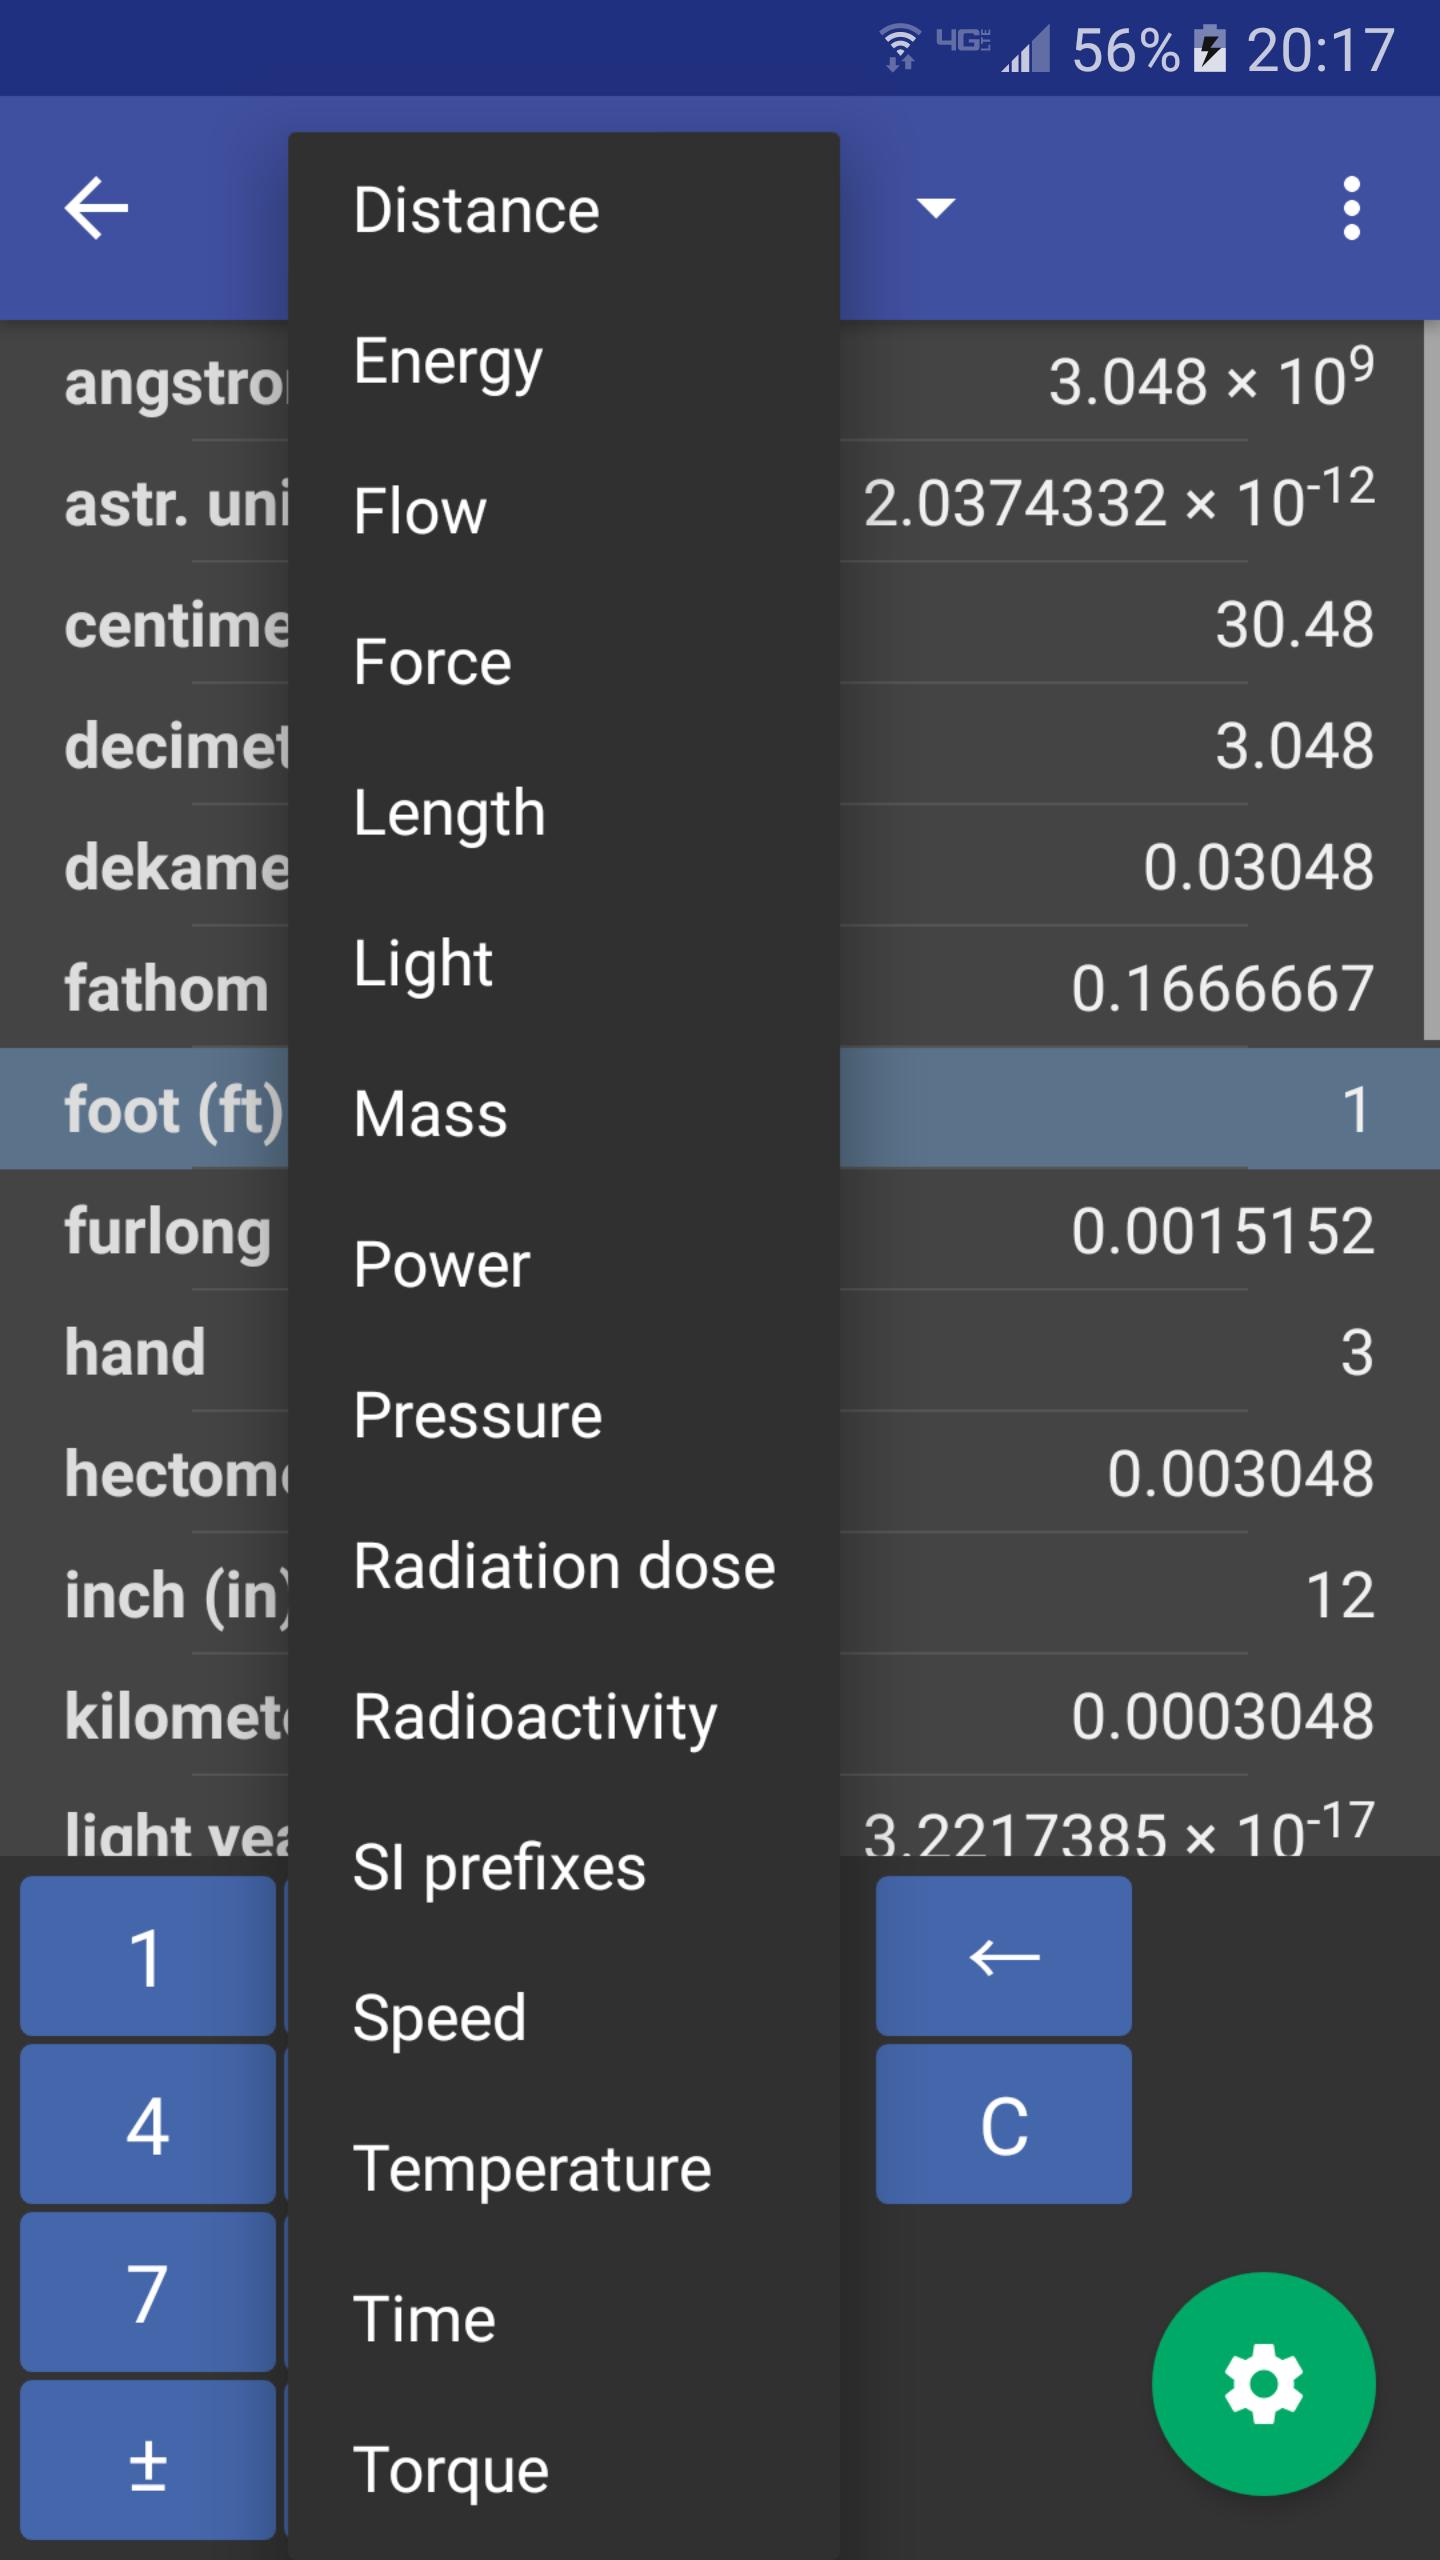The height and width of the screenshot is (2560, 1440).
Task: Pick the Radiation dose category
Action: click(x=564, y=1566)
